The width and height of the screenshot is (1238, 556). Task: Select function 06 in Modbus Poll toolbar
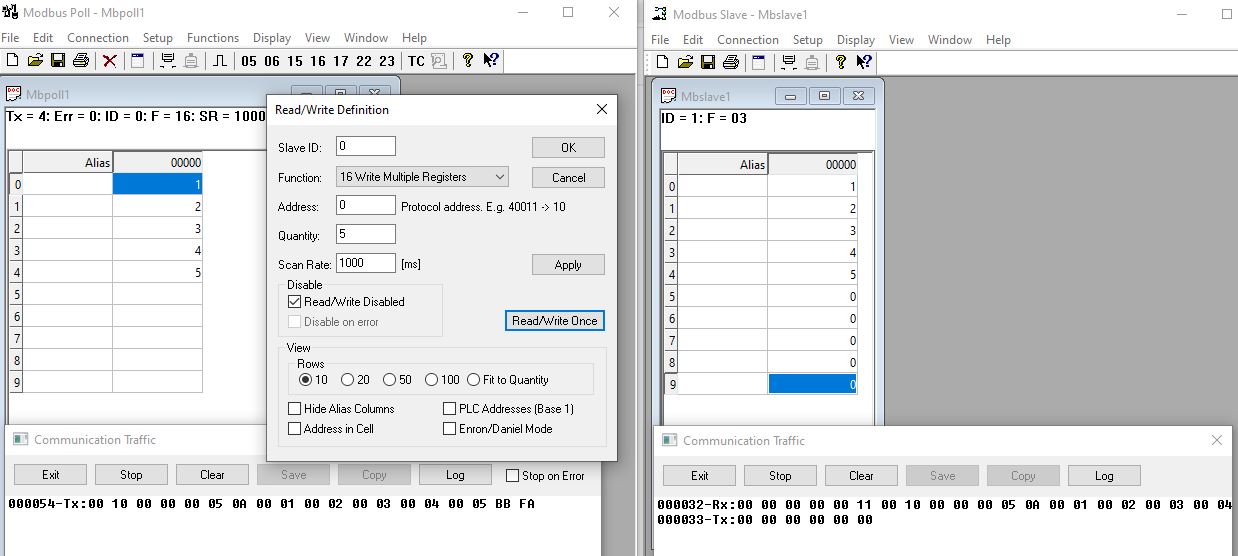pos(272,61)
